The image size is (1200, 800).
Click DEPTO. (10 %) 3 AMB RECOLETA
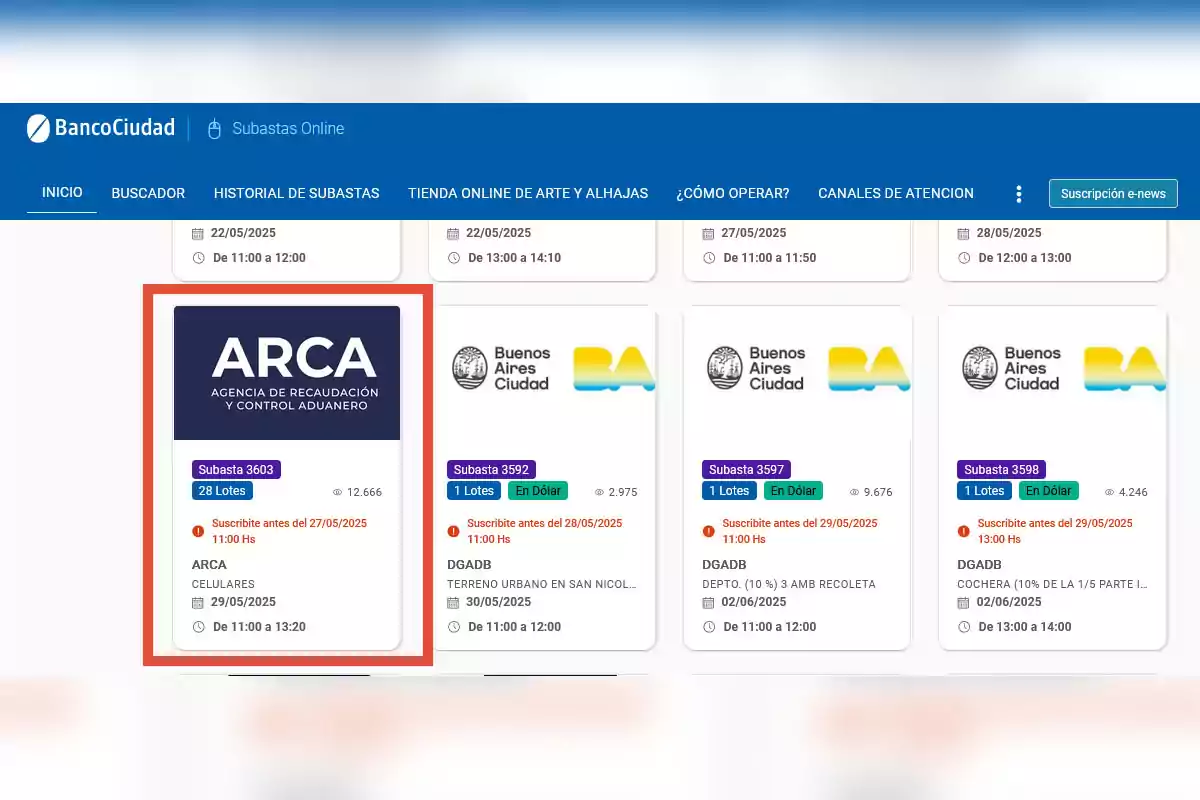coord(789,584)
